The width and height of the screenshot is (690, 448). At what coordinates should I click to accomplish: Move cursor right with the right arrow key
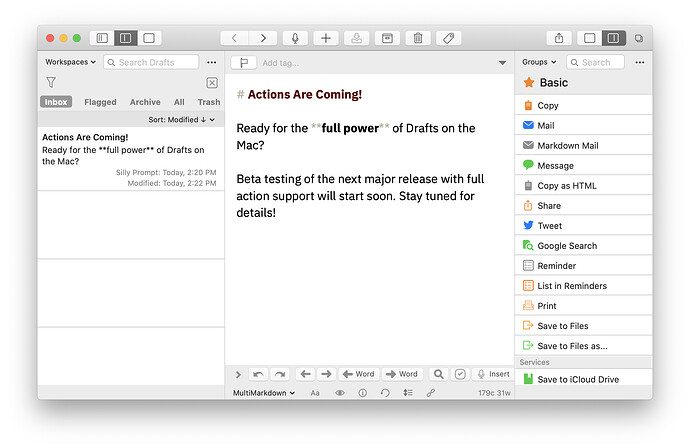[326, 374]
